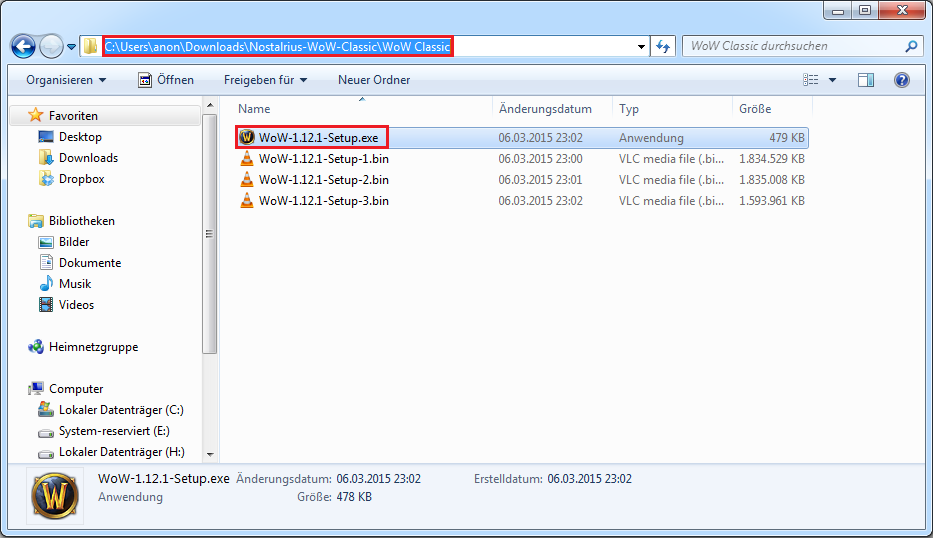Open Lokaler Datenträger (C:) drive
This screenshot has width=933, height=538.
(121, 410)
